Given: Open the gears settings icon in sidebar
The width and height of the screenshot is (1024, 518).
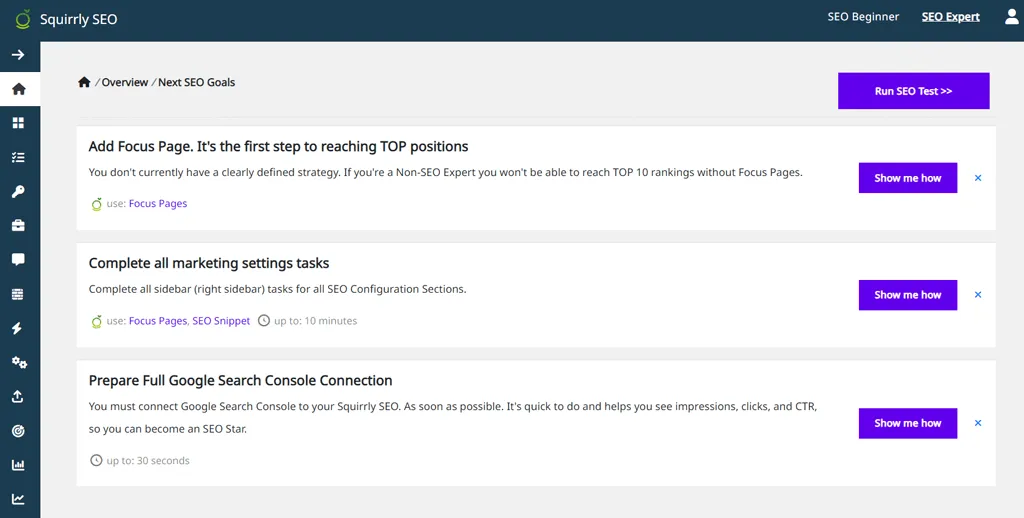Looking at the screenshot, I should tap(19, 363).
